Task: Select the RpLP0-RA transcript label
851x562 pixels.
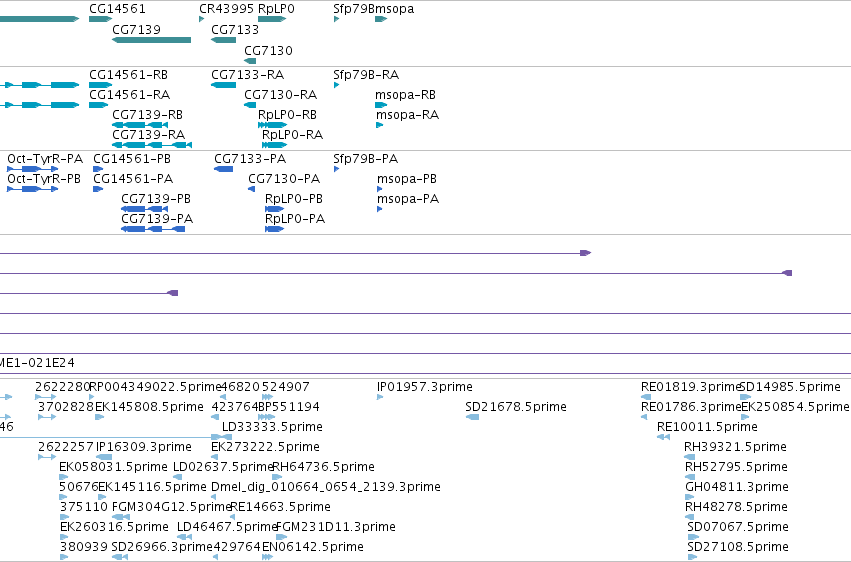Action: click(x=293, y=135)
